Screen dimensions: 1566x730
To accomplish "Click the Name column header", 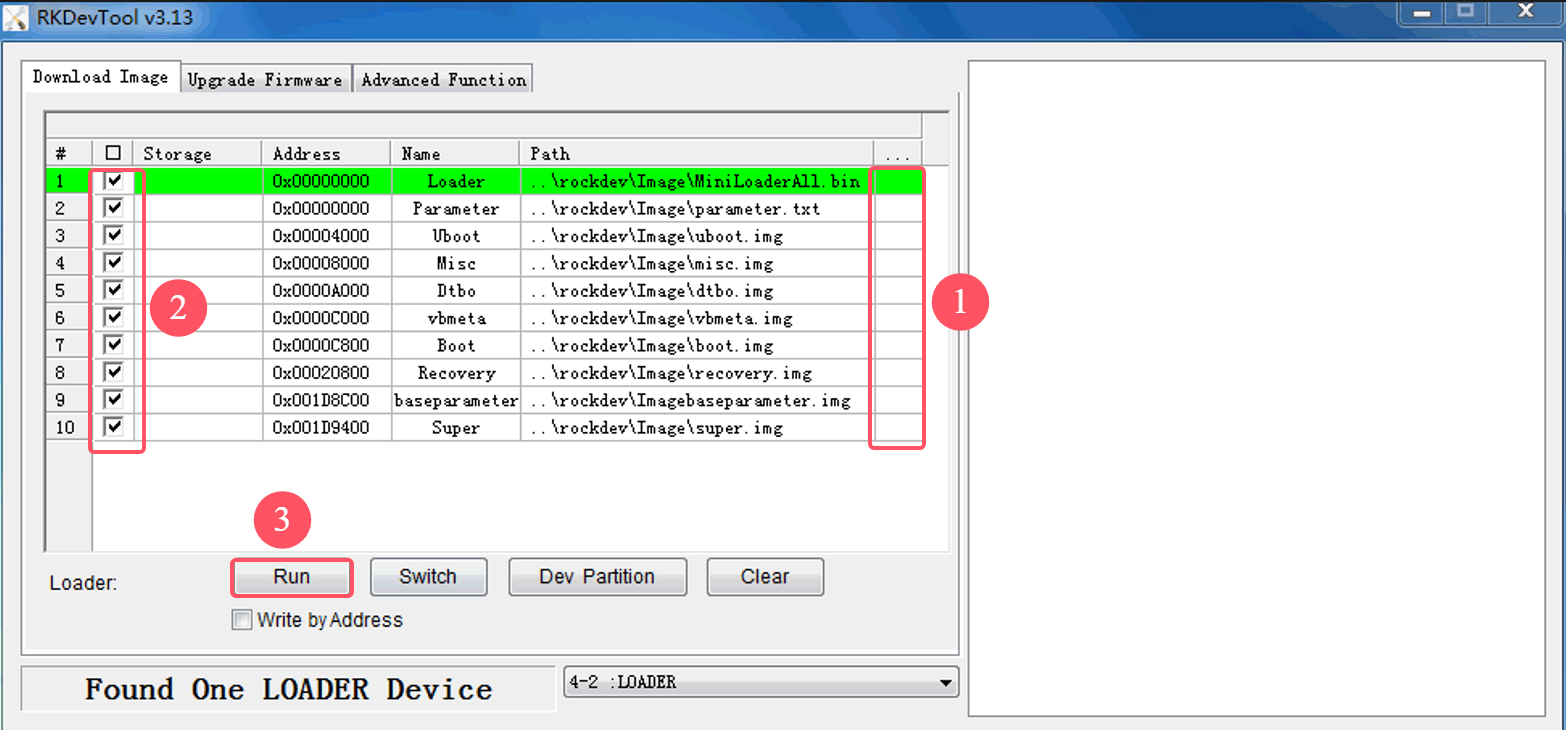I will [455, 154].
